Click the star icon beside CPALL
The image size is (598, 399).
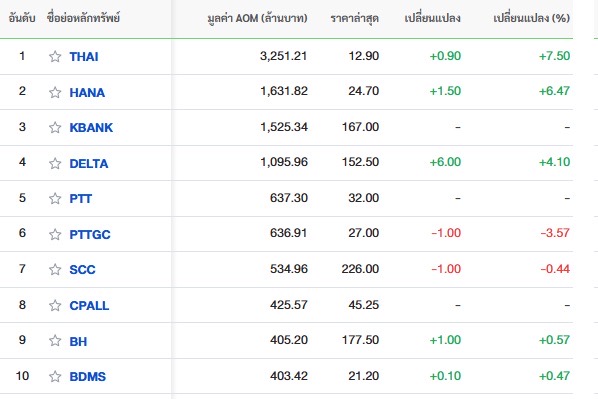click(55, 305)
